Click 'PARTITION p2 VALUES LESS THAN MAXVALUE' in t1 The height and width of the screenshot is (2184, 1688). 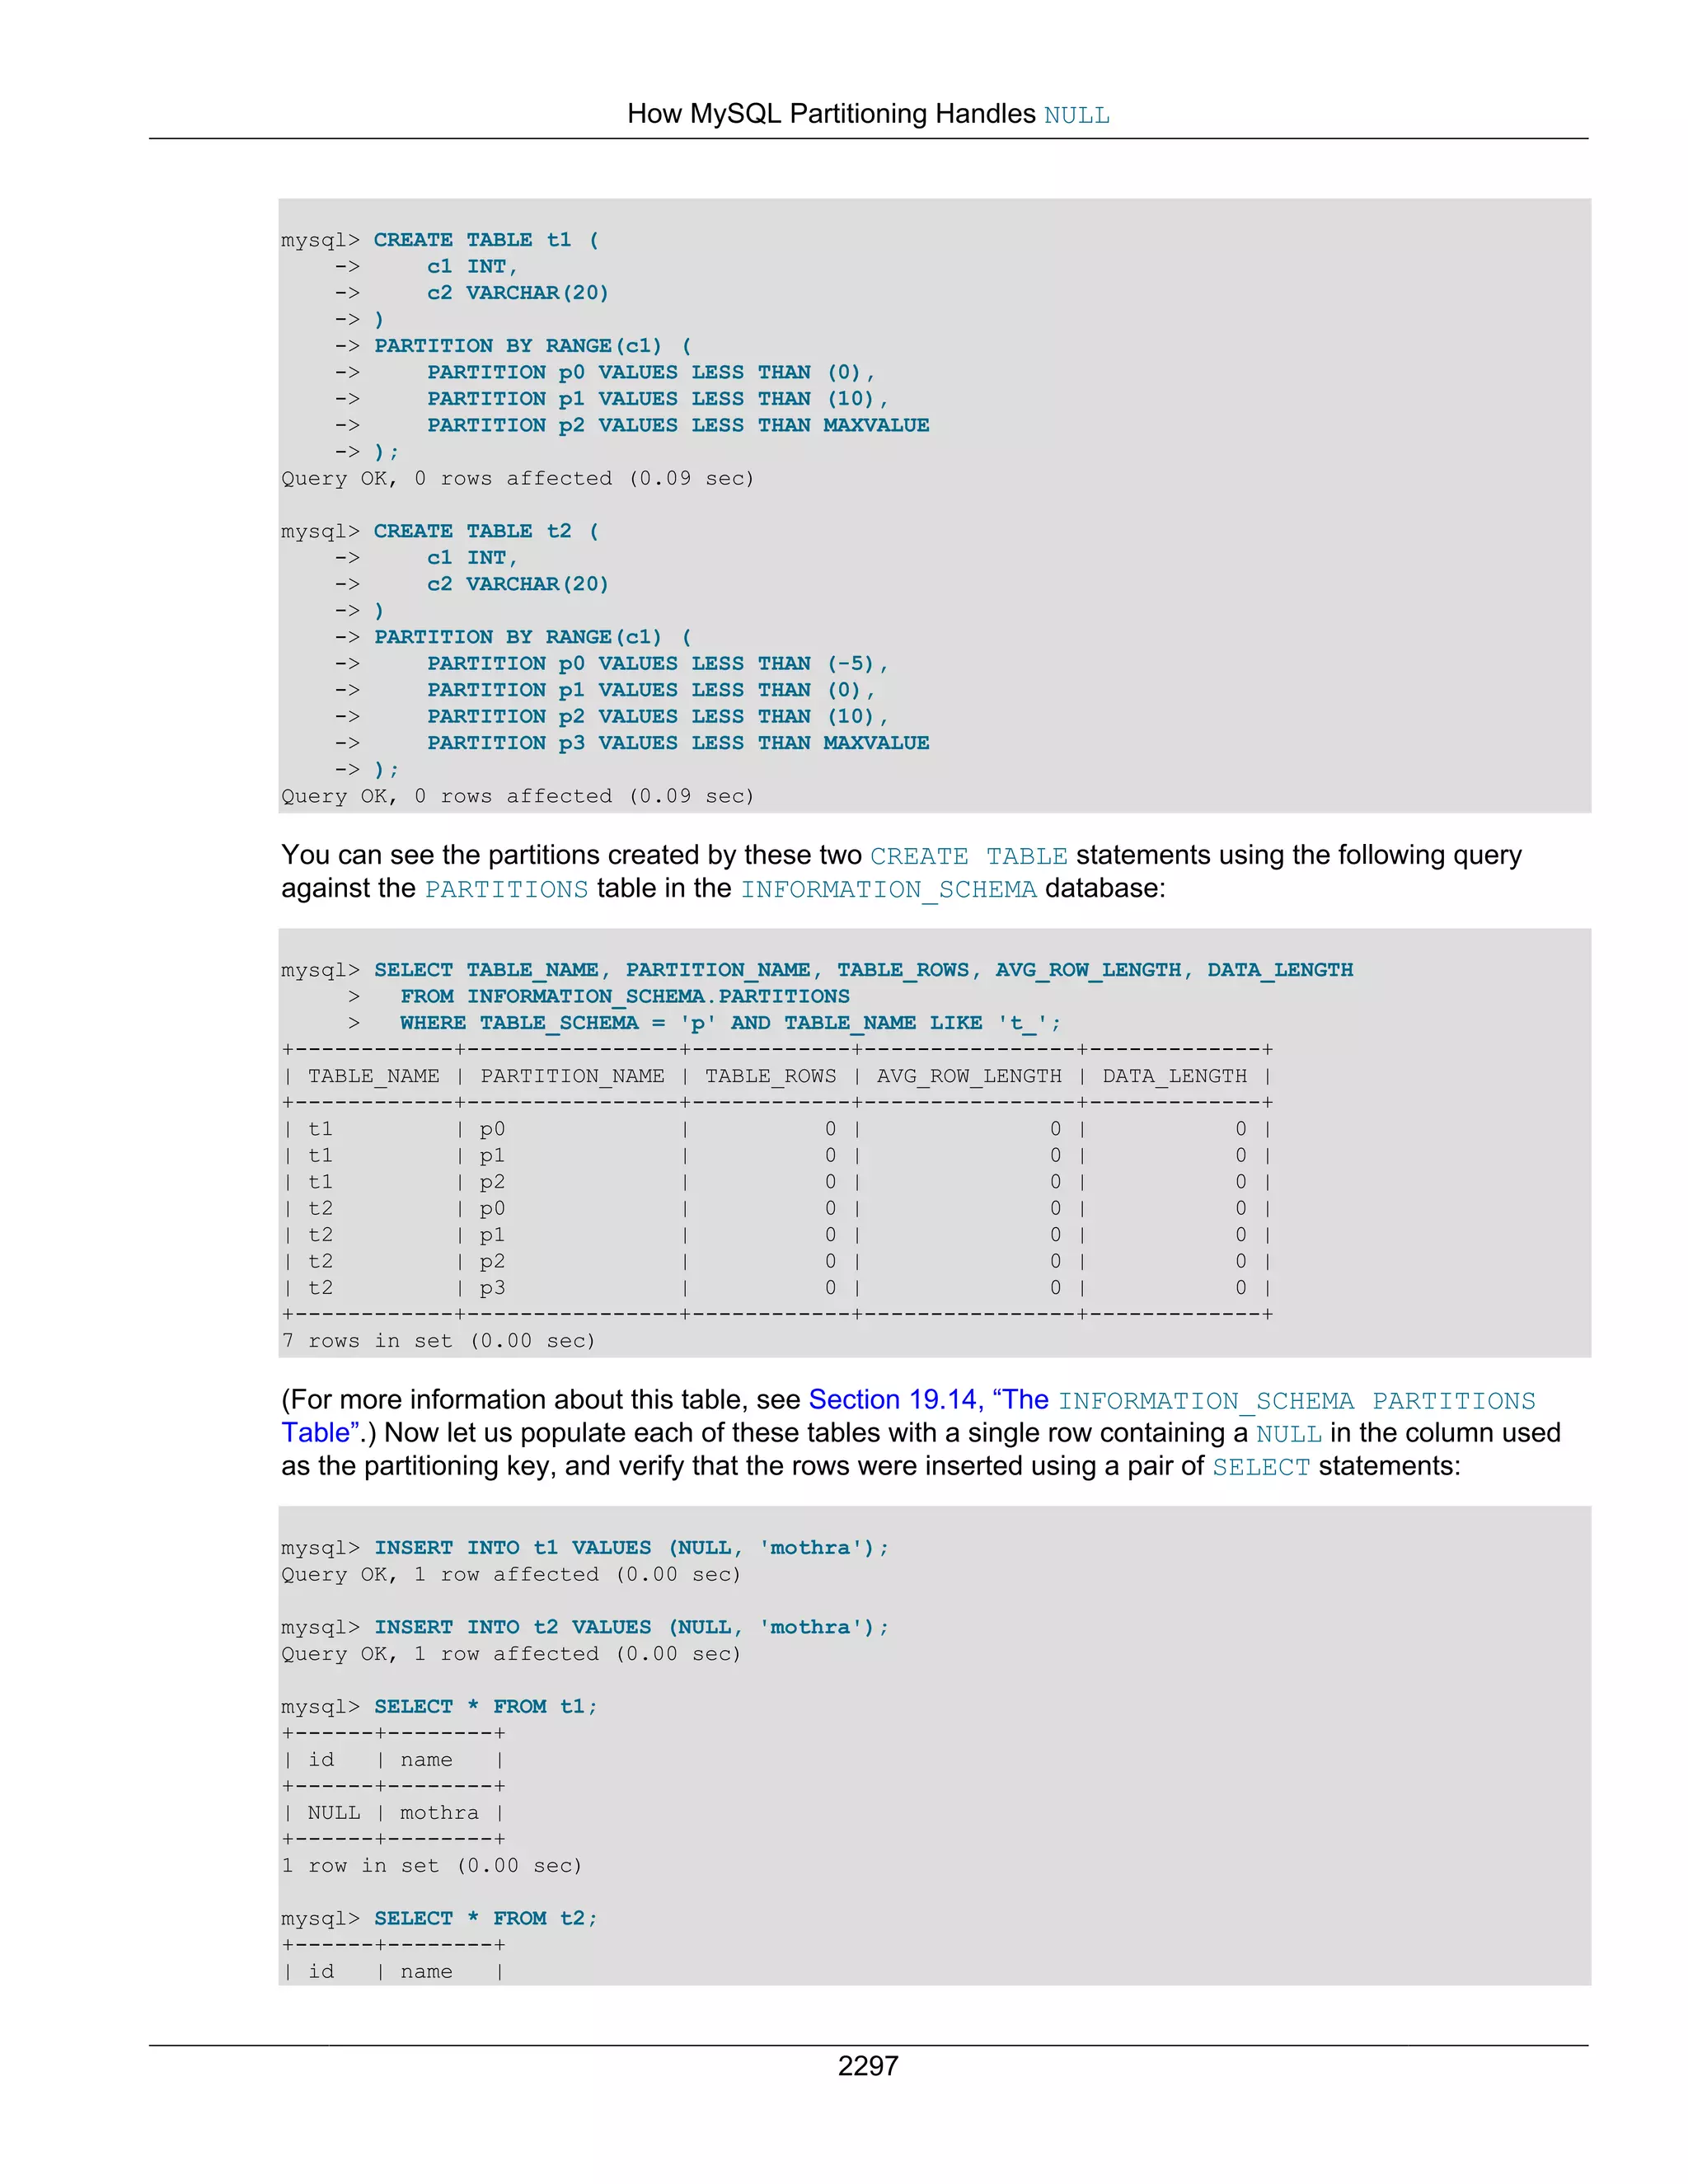coord(678,425)
